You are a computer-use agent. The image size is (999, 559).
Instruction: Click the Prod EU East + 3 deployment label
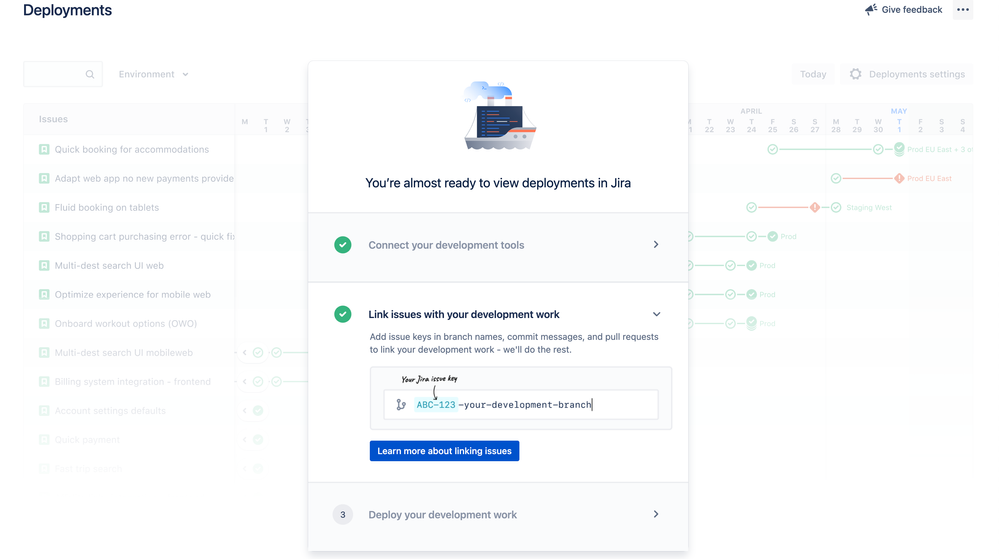point(940,150)
